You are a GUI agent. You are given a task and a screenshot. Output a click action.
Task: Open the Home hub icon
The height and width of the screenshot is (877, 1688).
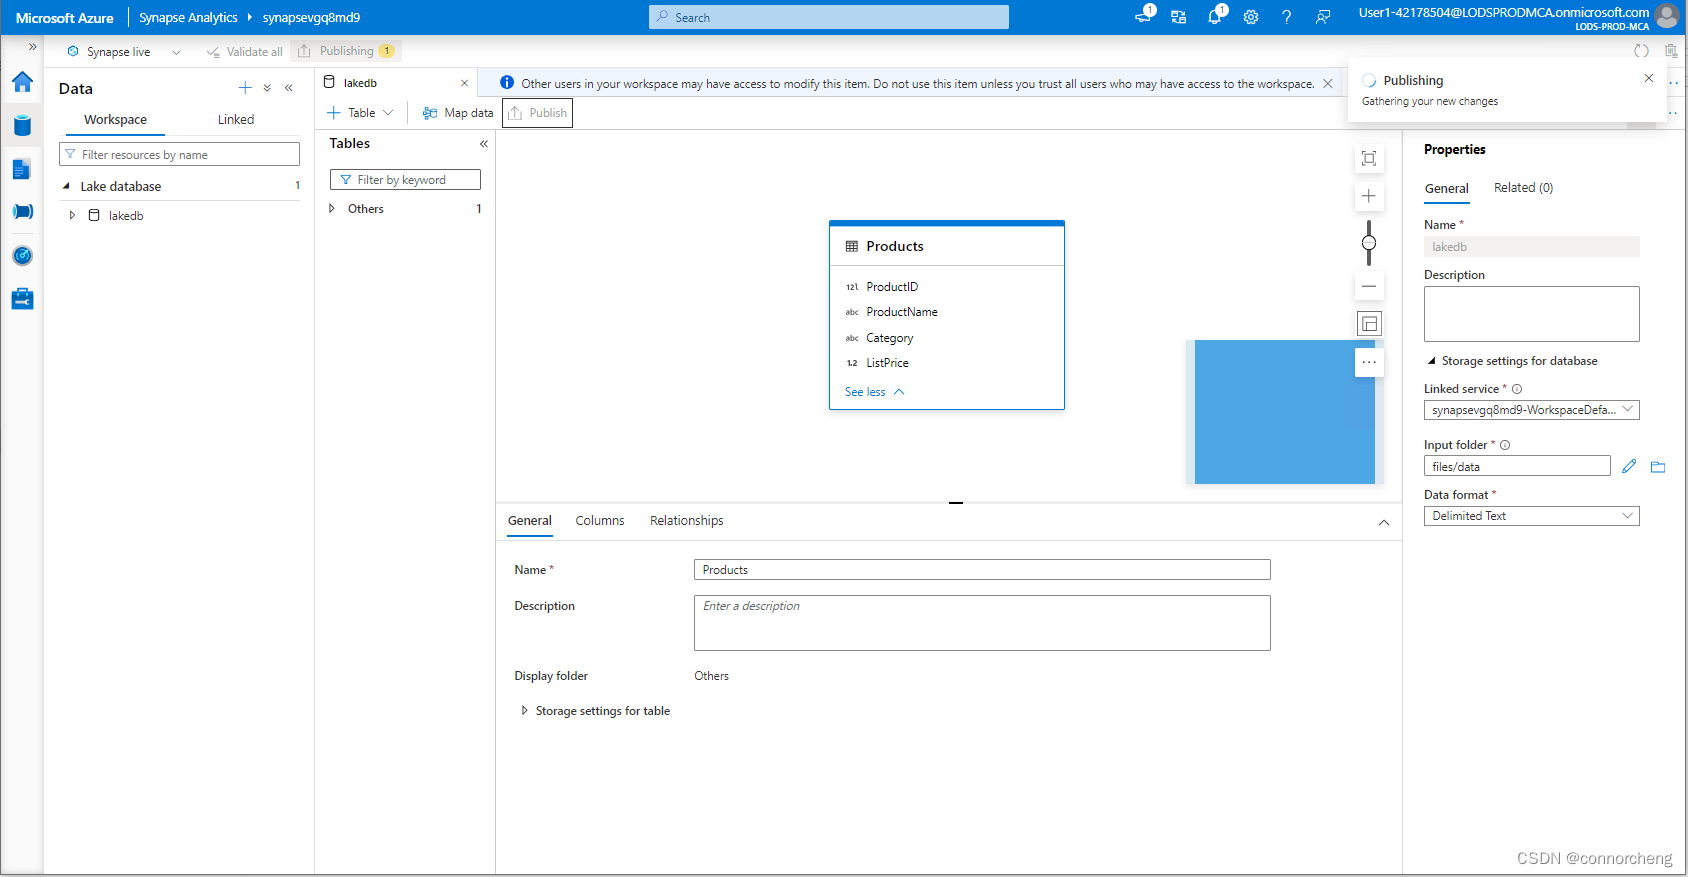tap(22, 82)
